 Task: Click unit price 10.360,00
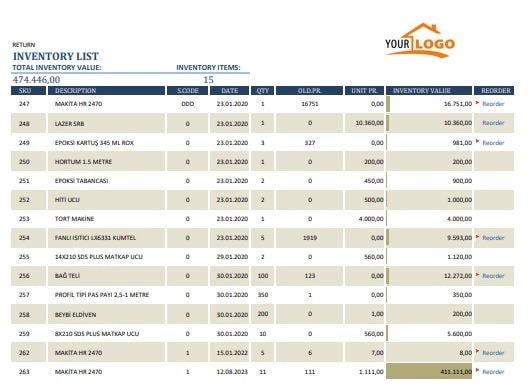click(x=369, y=123)
